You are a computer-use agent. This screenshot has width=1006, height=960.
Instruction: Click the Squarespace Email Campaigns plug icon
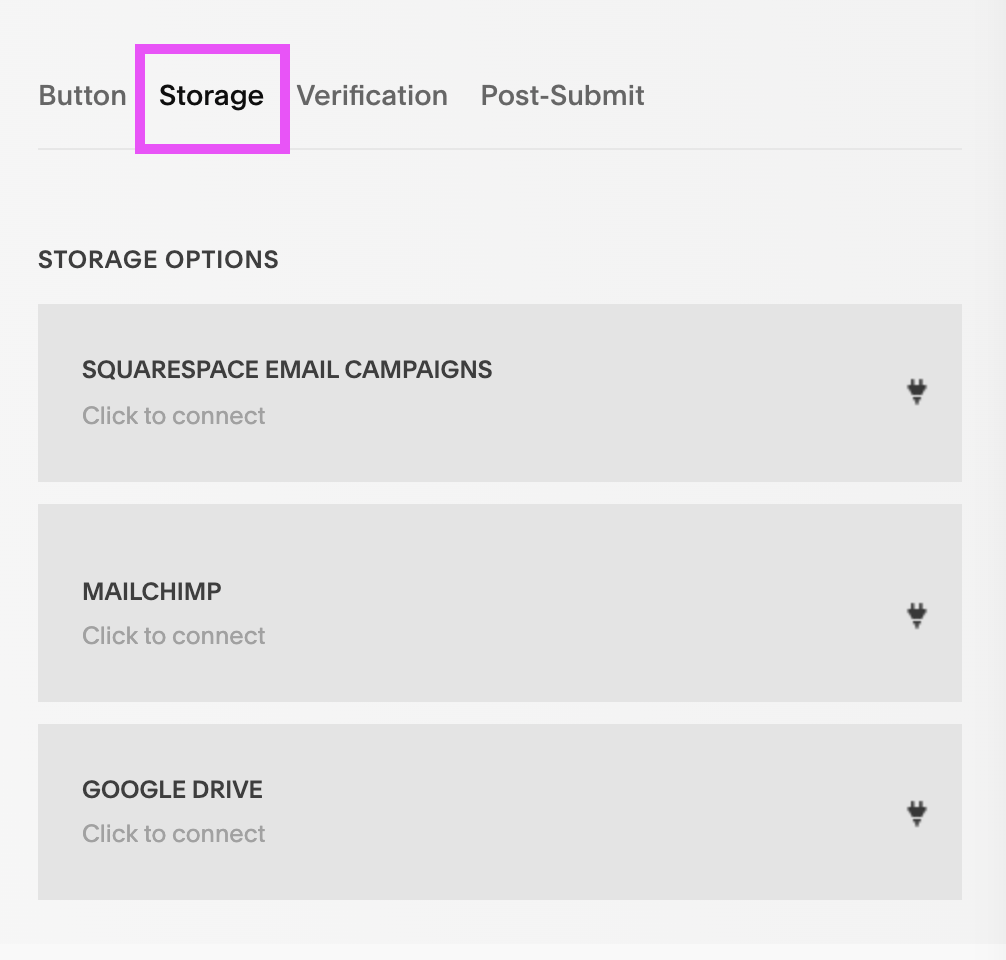coord(917,392)
